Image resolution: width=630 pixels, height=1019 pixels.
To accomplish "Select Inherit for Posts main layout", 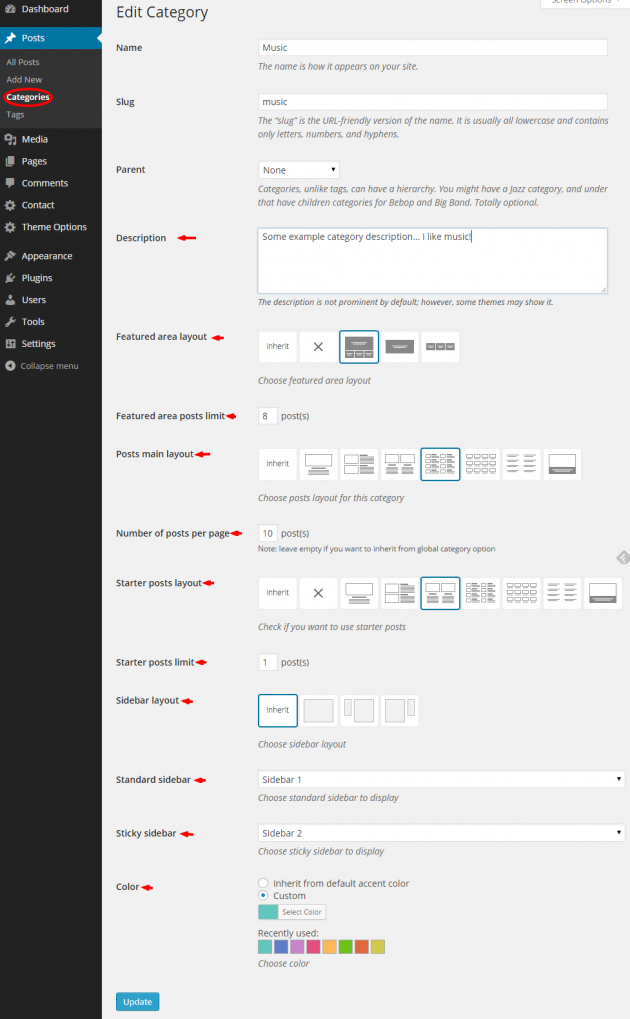I will pyautogui.click(x=278, y=464).
